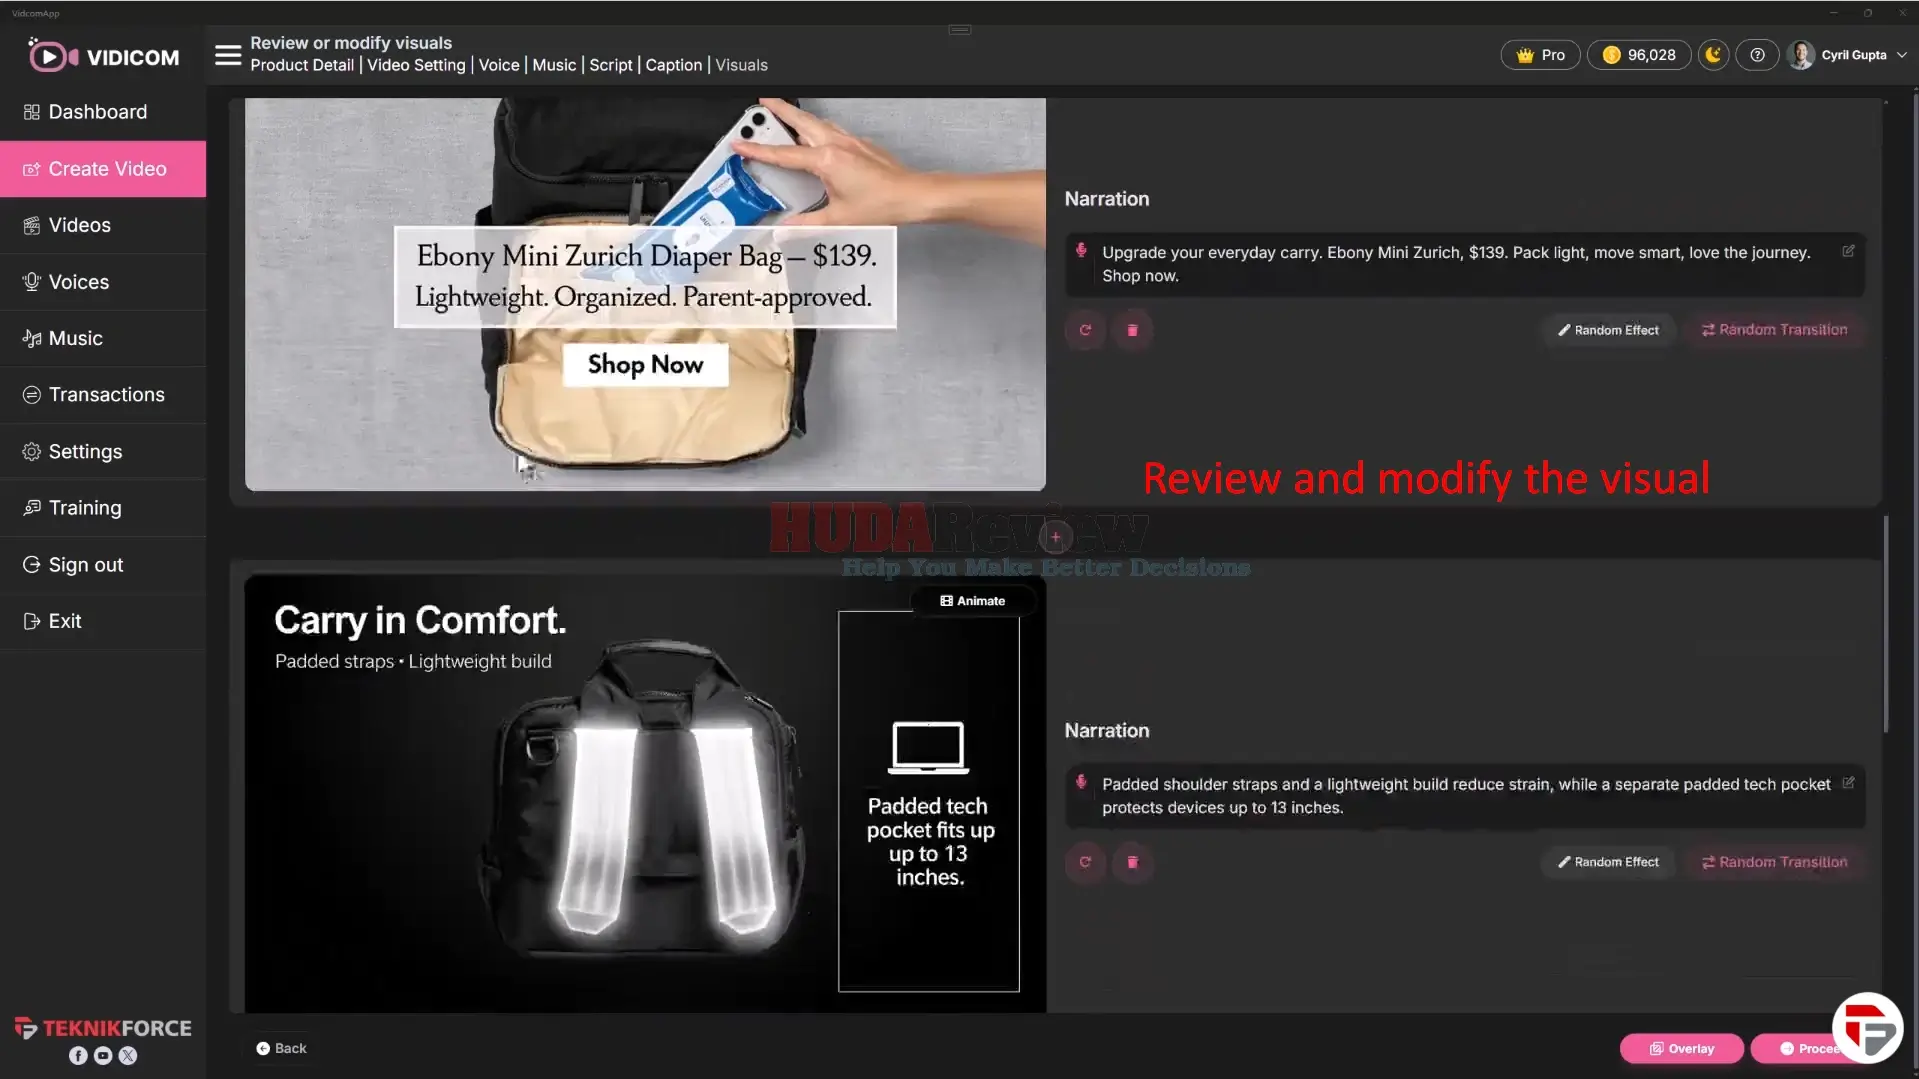View the 96,028 coin balance
Image resolution: width=1919 pixels, height=1079 pixels.
click(x=1638, y=55)
